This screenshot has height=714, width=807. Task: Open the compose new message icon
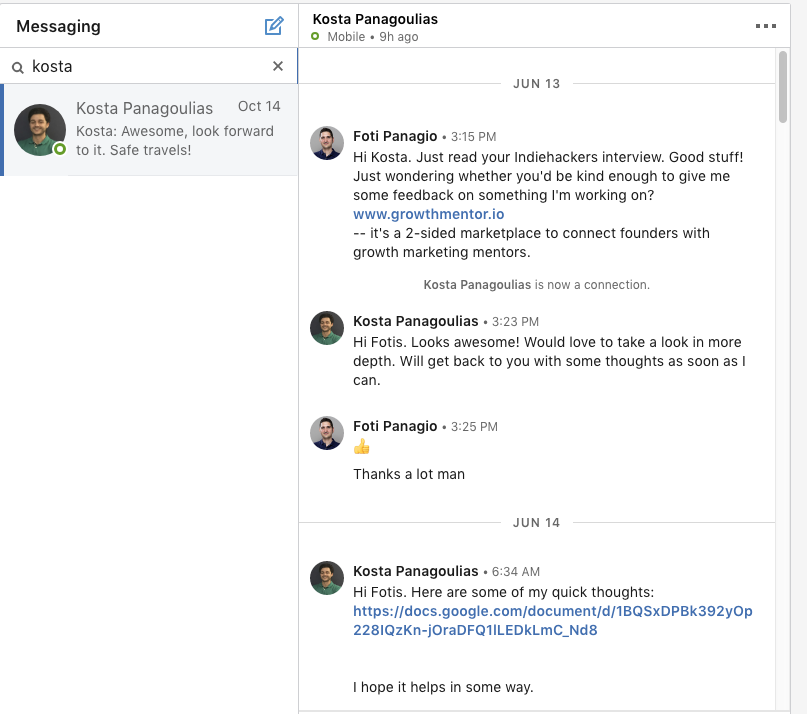click(274, 26)
